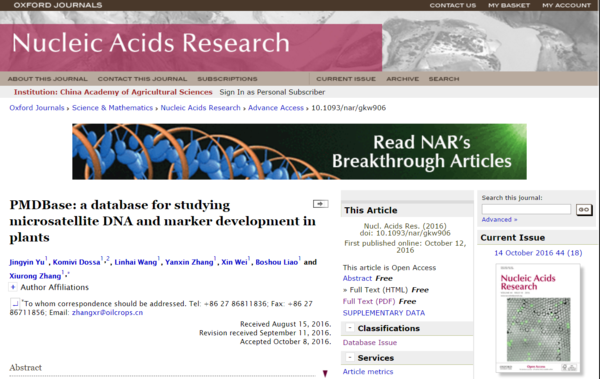600x379 pixels.
Task: Open the Archive menu item
Action: [x=403, y=79]
